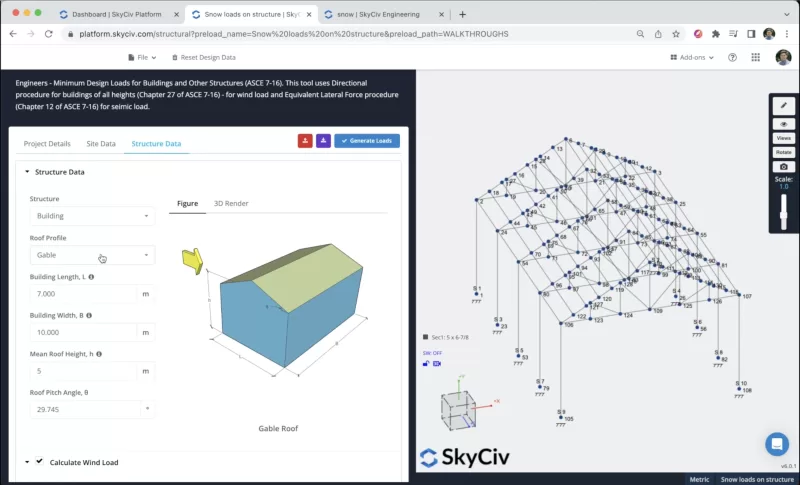Open the pencil edit tool in viewer
Screen dimensions: 800x485
pos(784,106)
